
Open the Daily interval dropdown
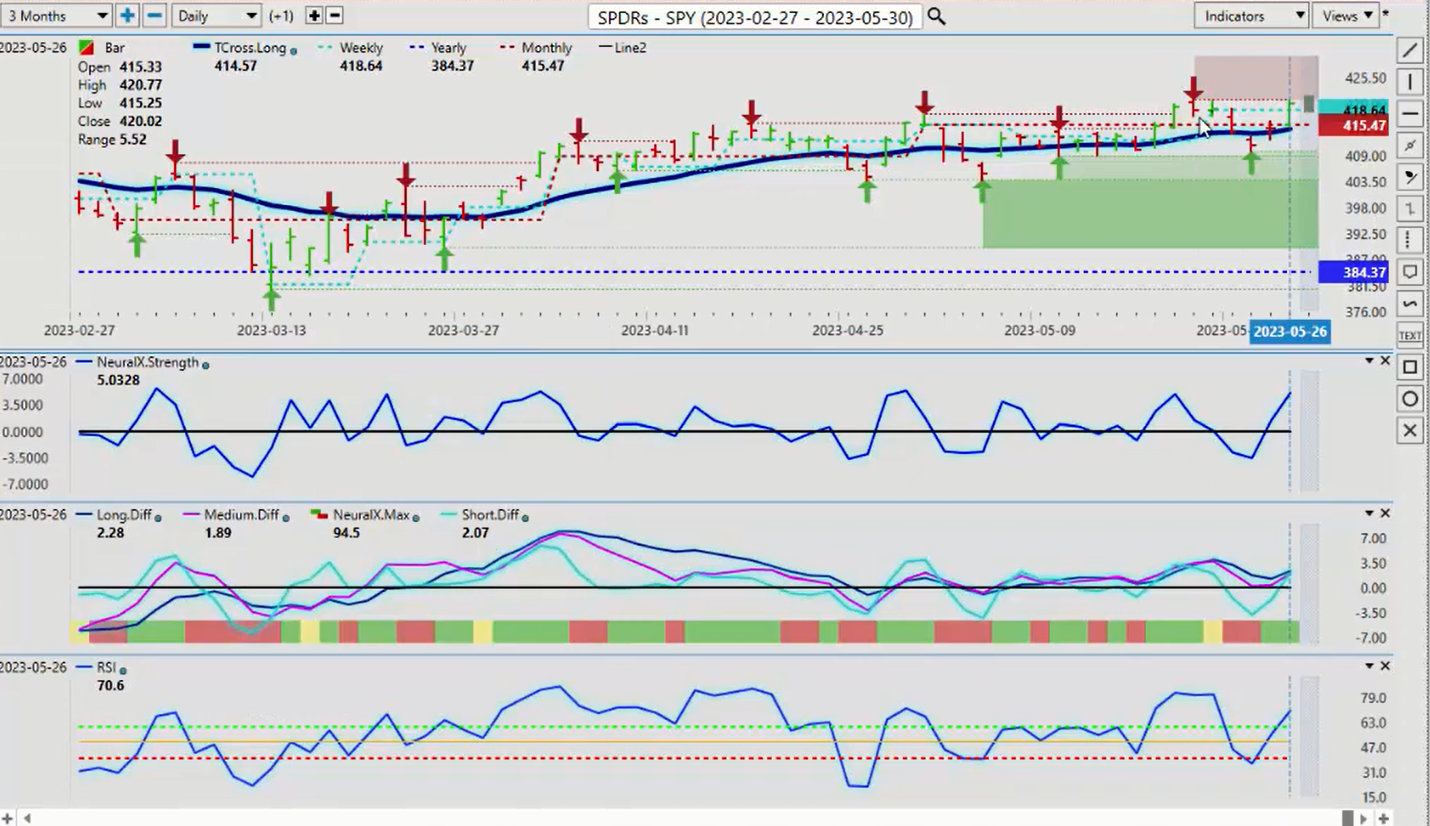216,15
